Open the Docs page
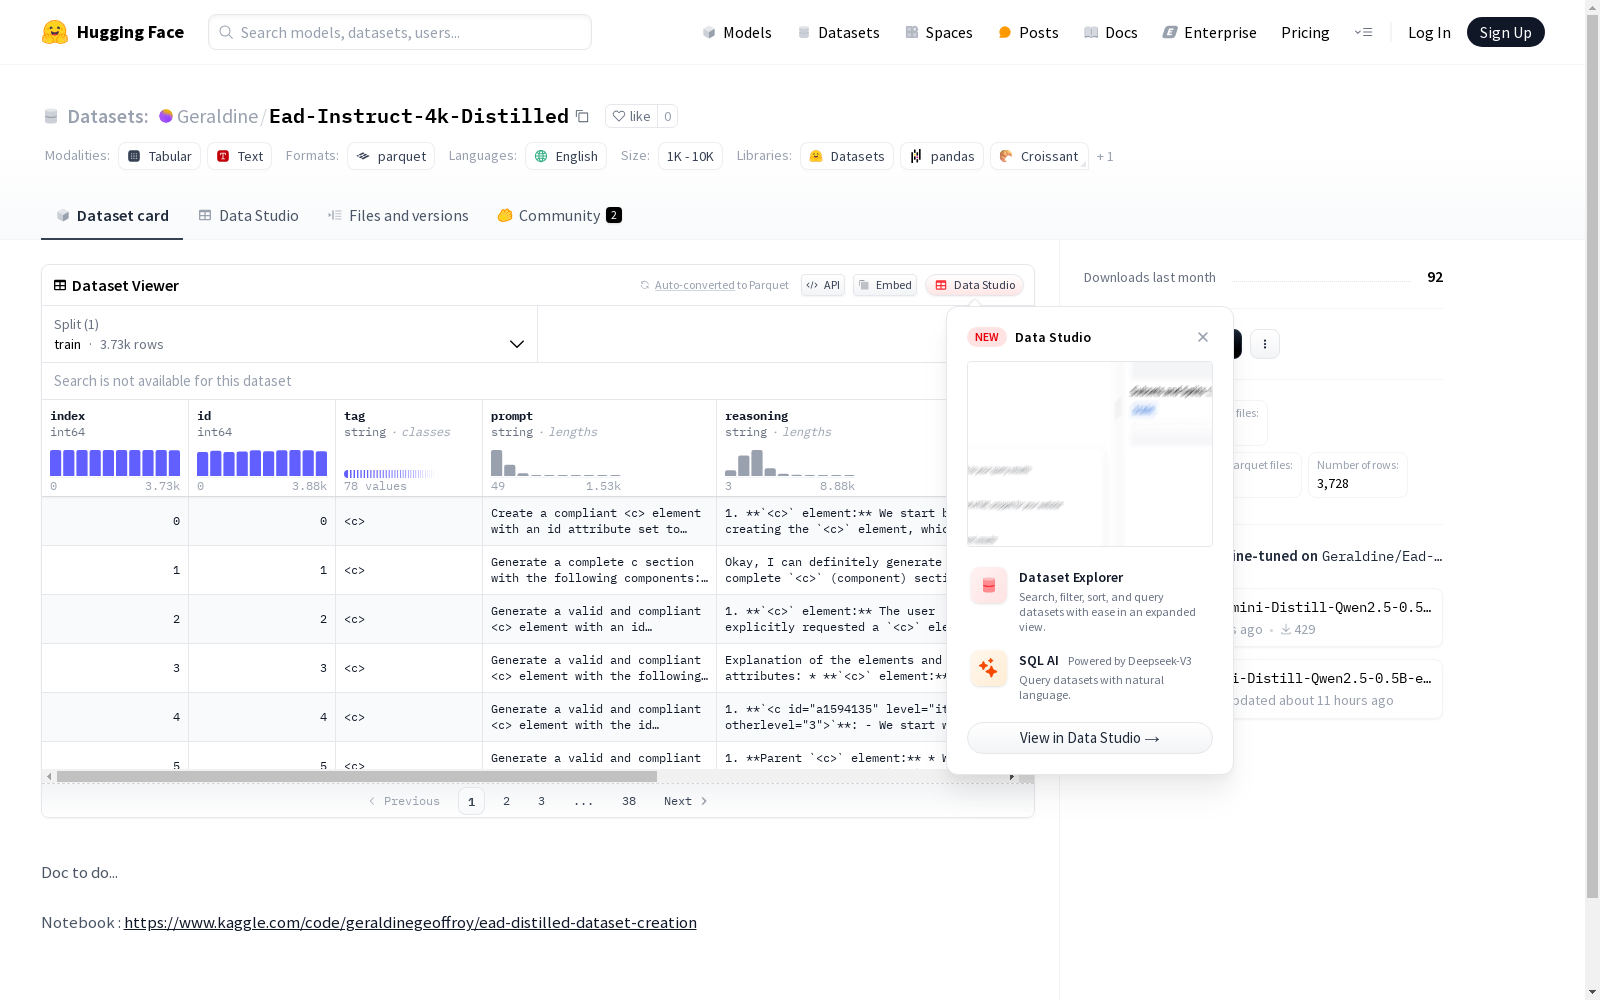 point(1111,32)
